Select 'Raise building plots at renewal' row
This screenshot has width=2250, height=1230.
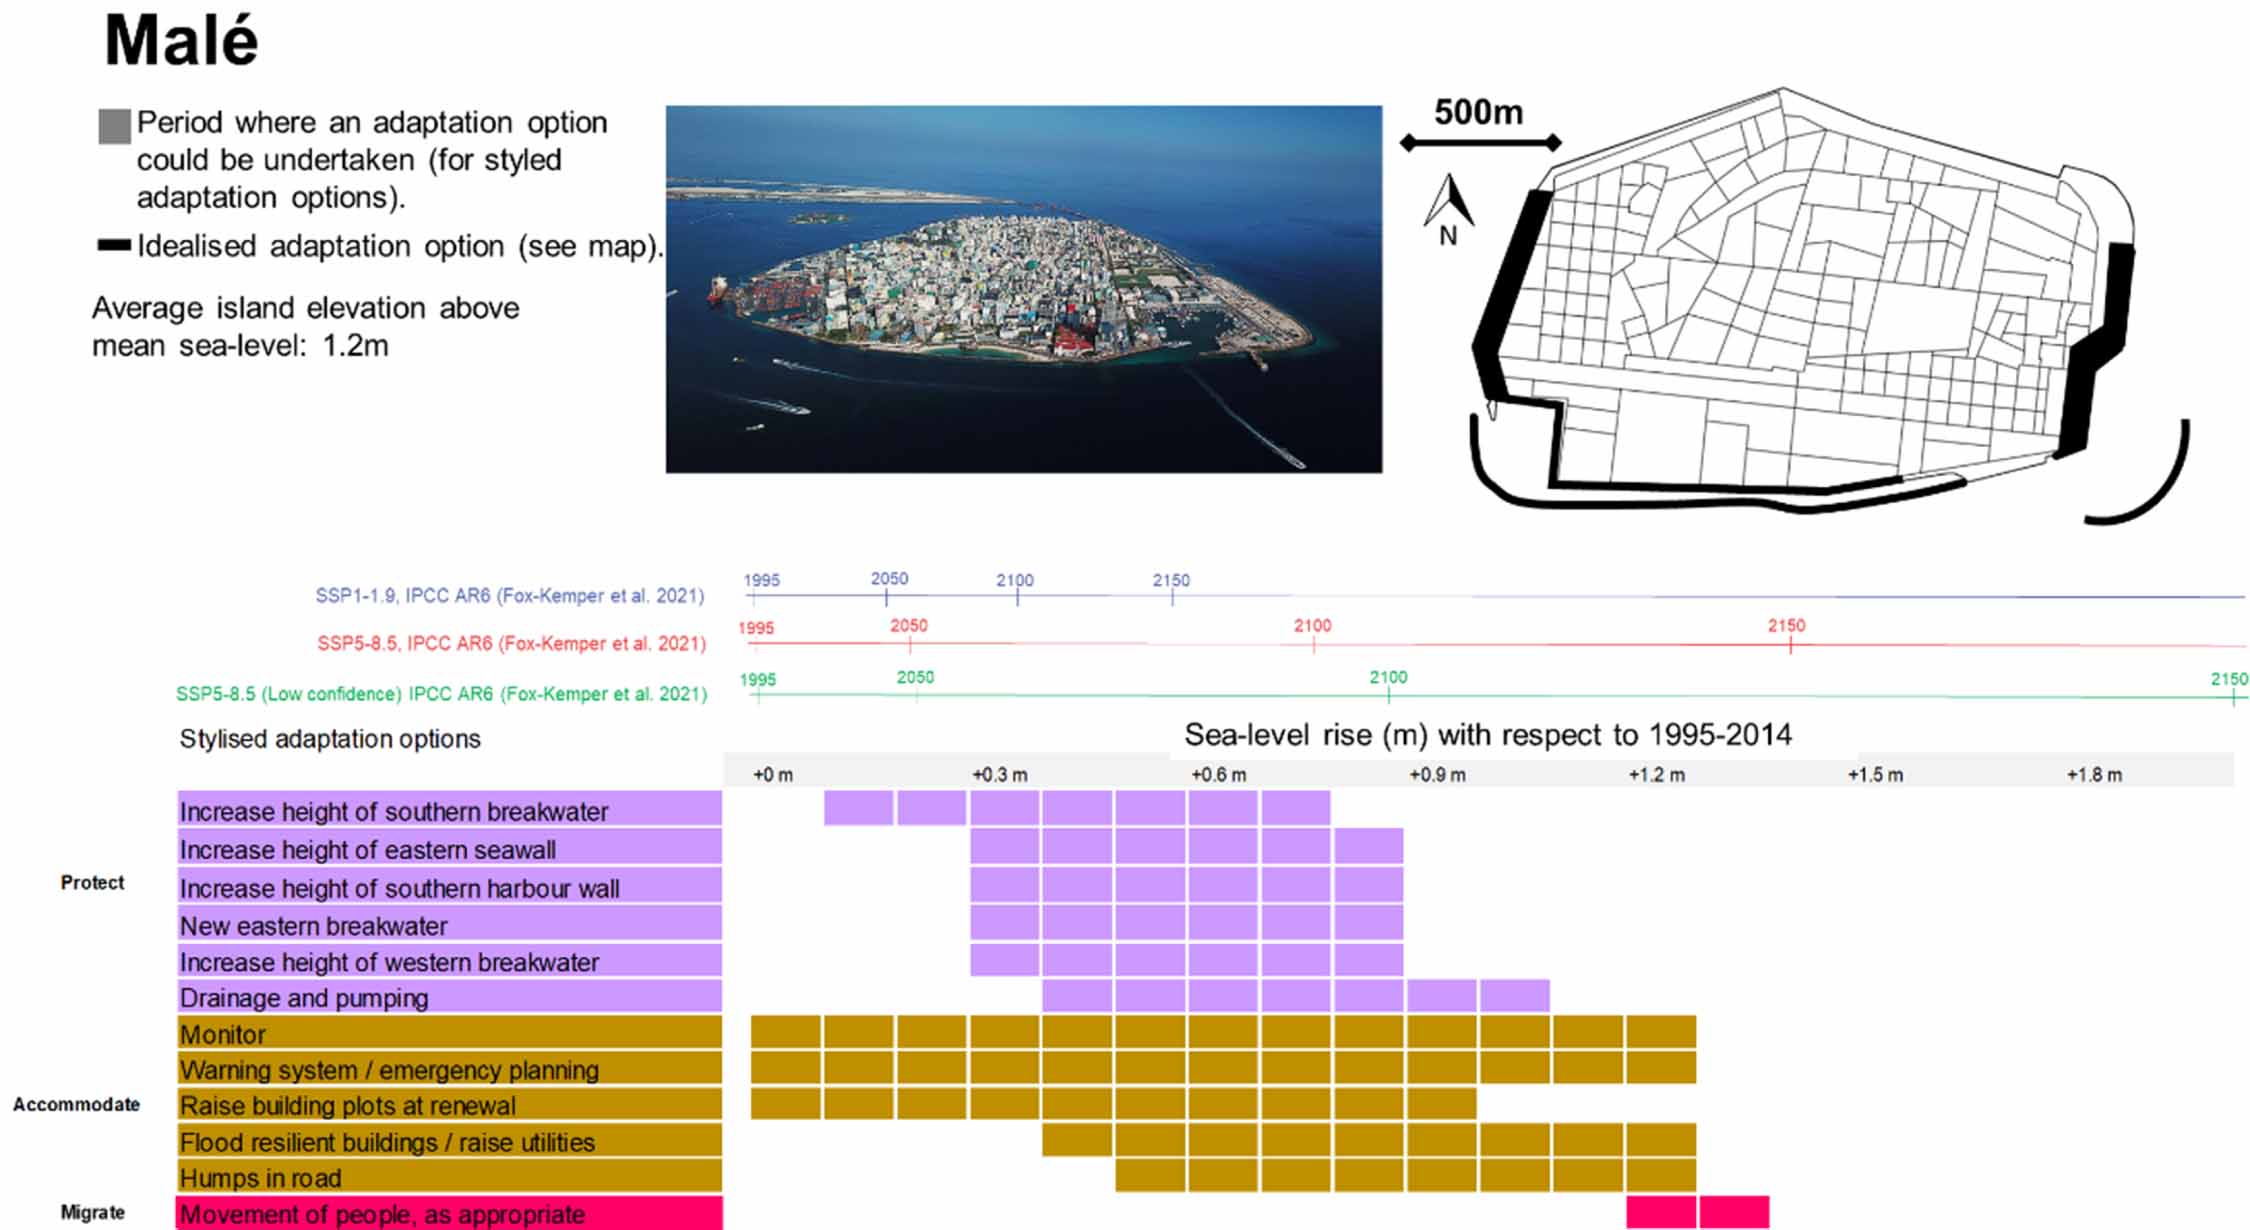click(x=449, y=1104)
